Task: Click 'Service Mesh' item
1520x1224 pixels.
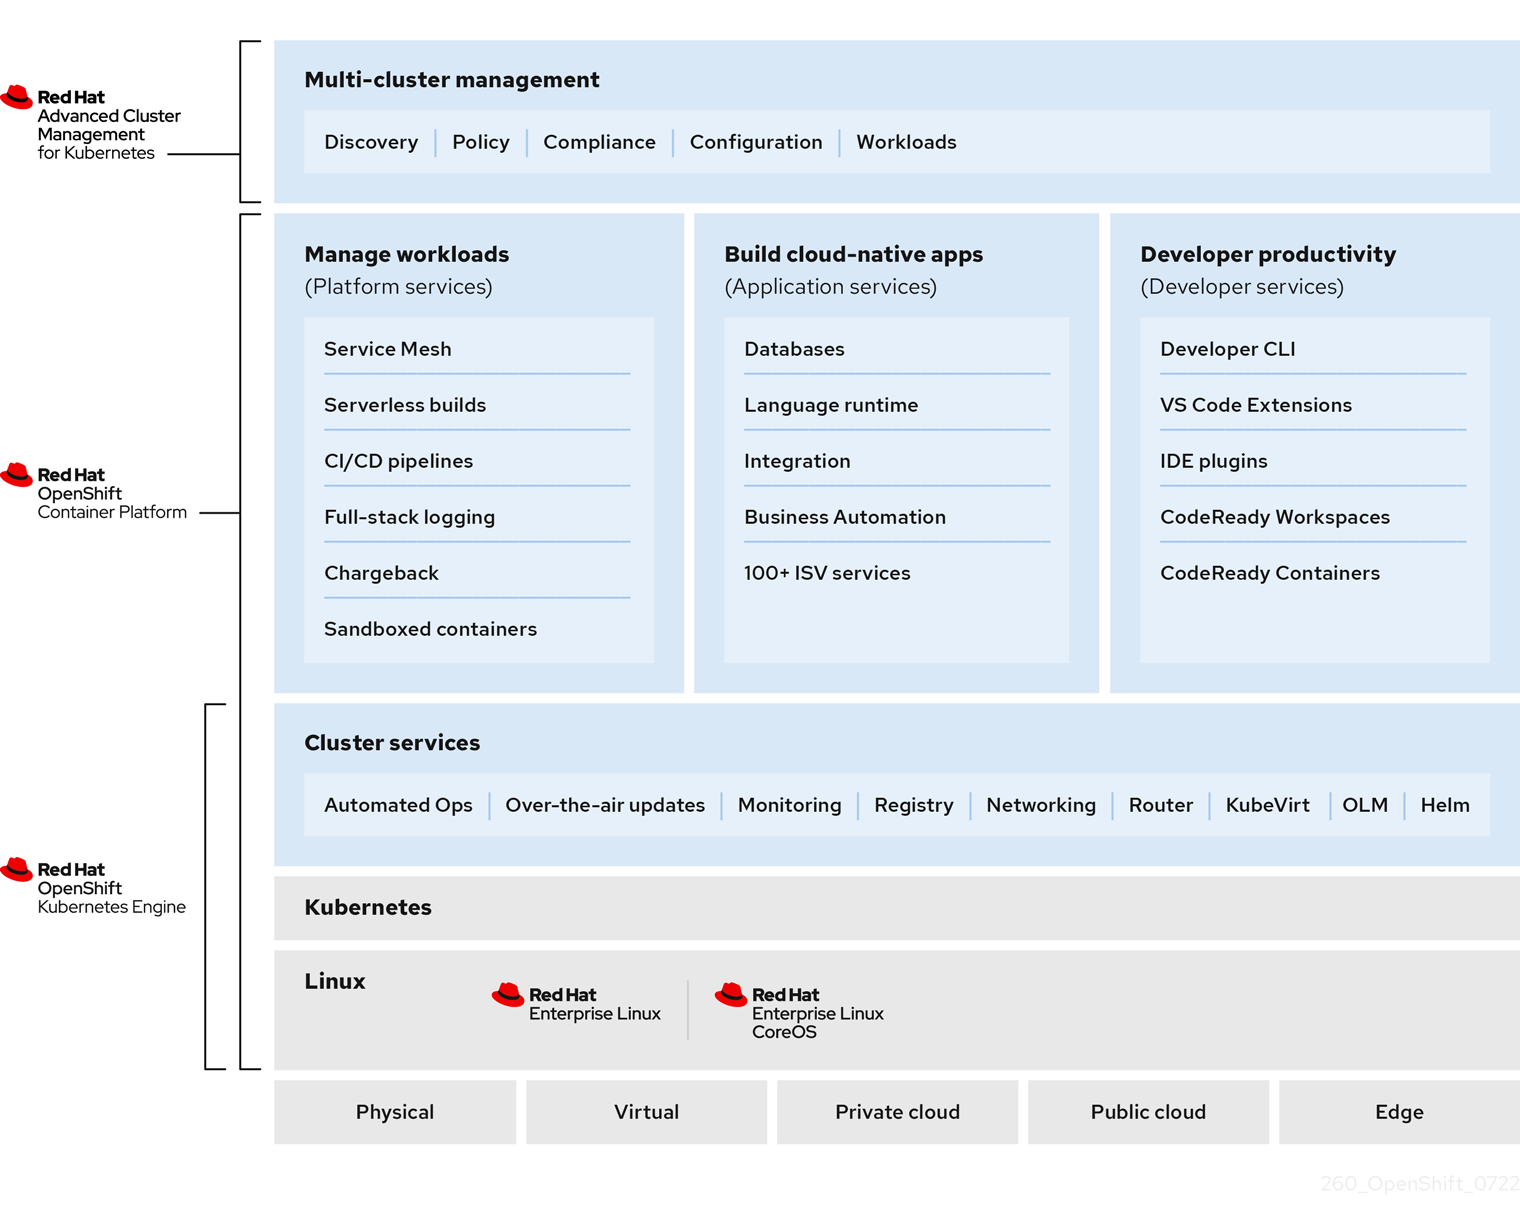Action: coord(388,349)
